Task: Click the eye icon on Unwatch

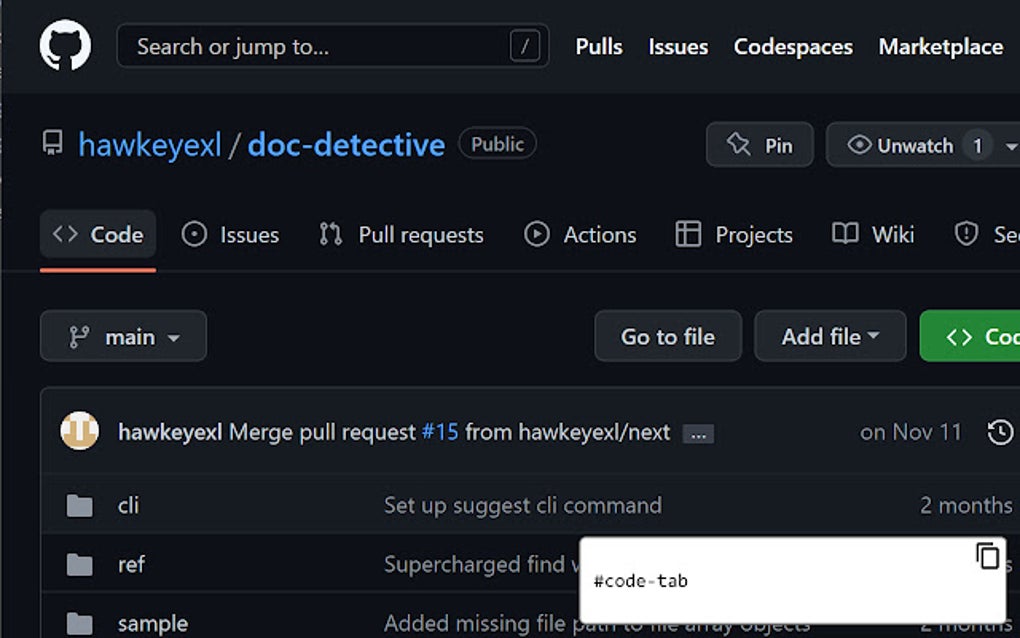Action: click(x=859, y=145)
